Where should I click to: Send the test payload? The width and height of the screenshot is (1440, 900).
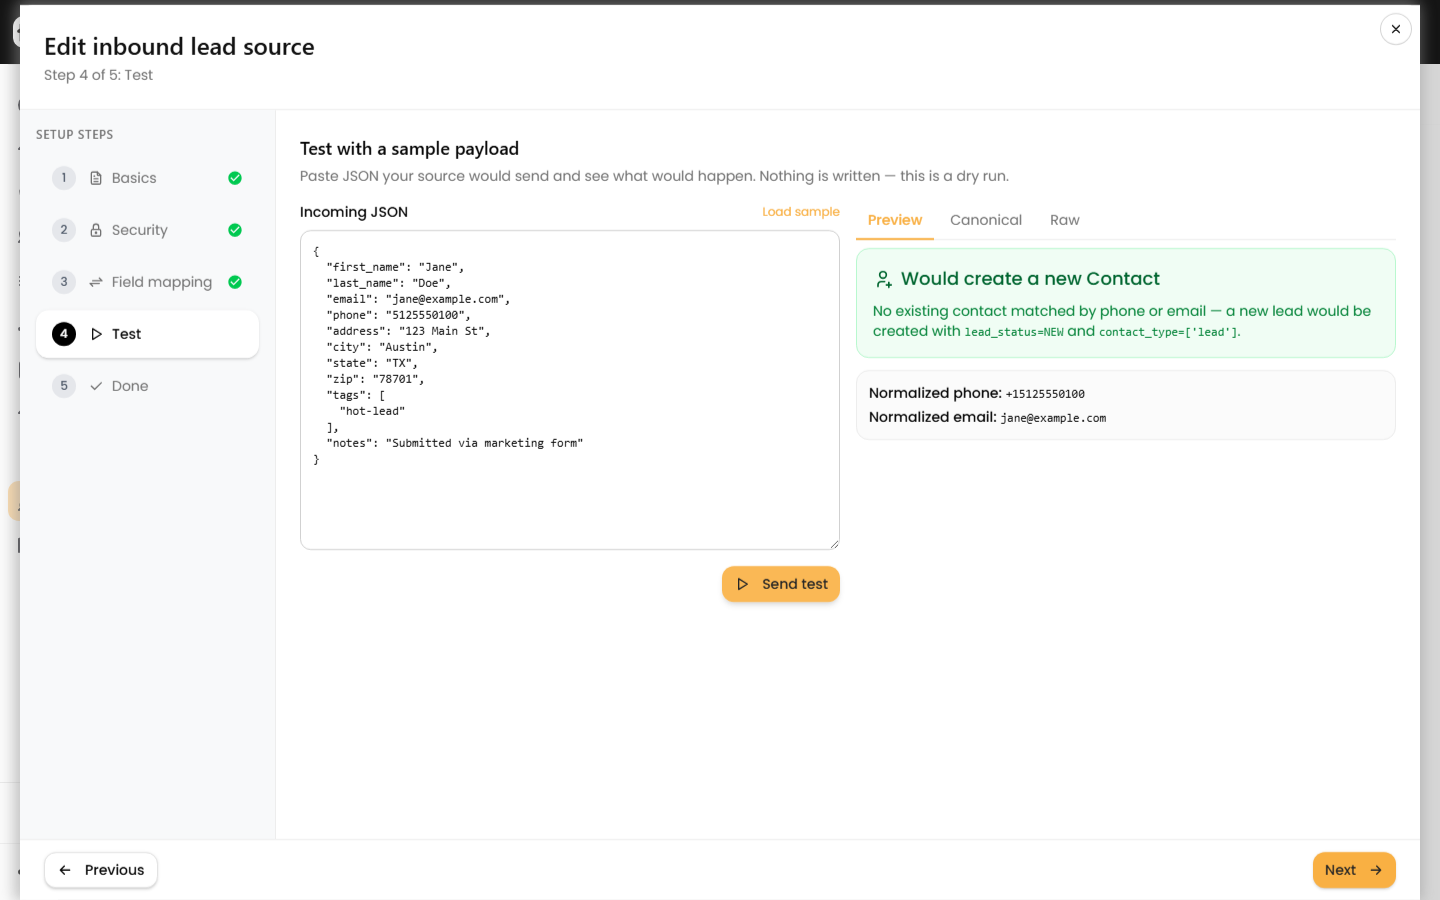781,584
